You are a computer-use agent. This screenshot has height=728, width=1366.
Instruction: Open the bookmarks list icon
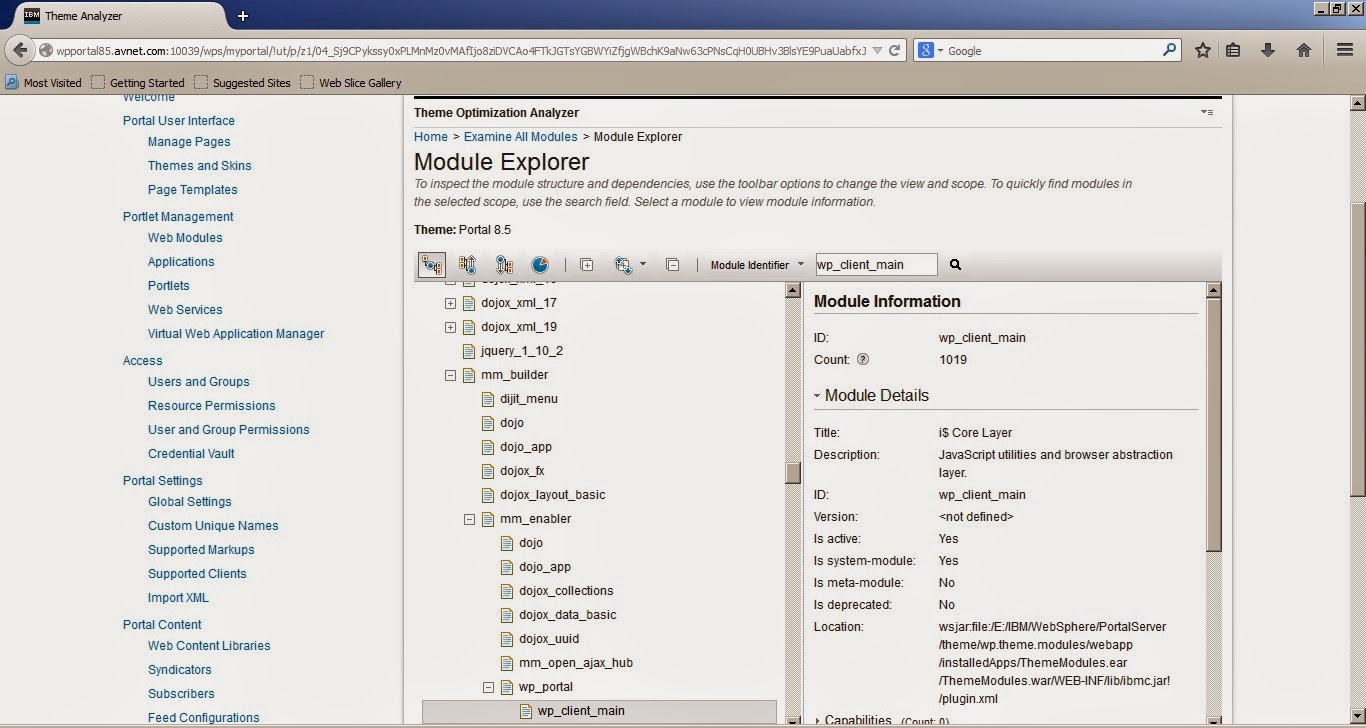(1233, 50)
